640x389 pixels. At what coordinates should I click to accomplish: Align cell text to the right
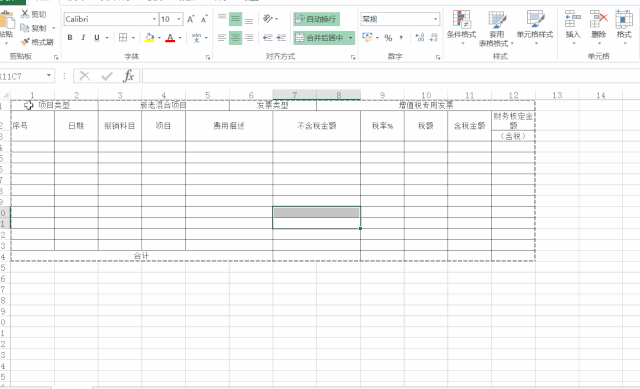point(249,38)
